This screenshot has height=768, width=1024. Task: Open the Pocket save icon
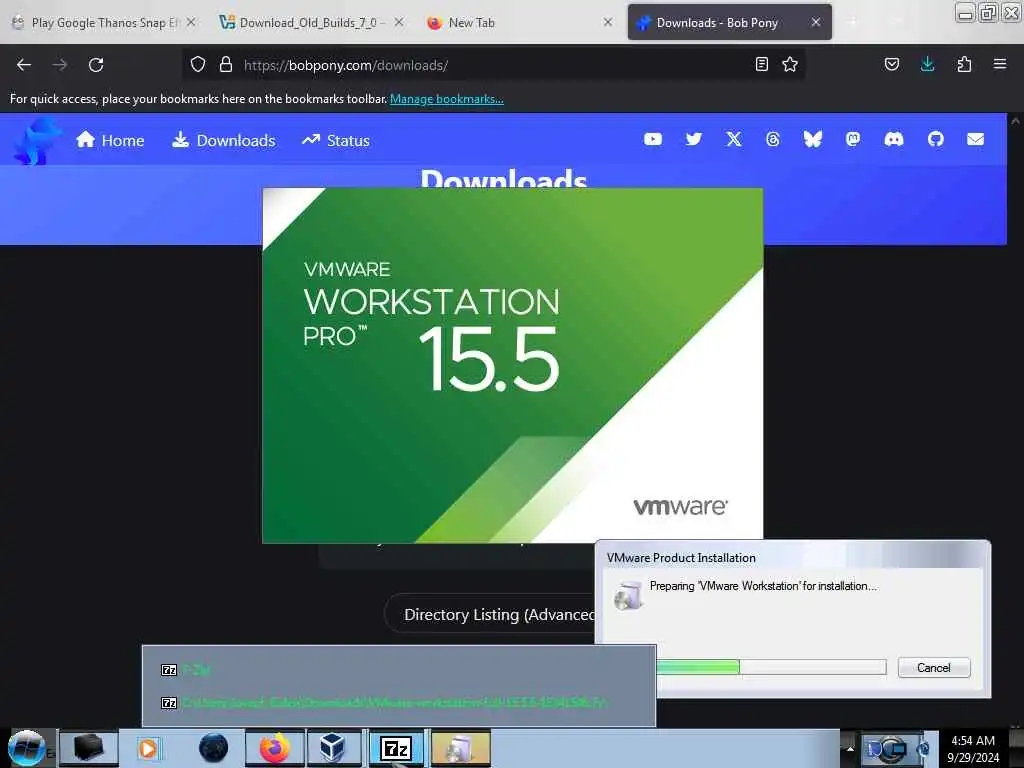pyautogui.click(x=892, y=64)
